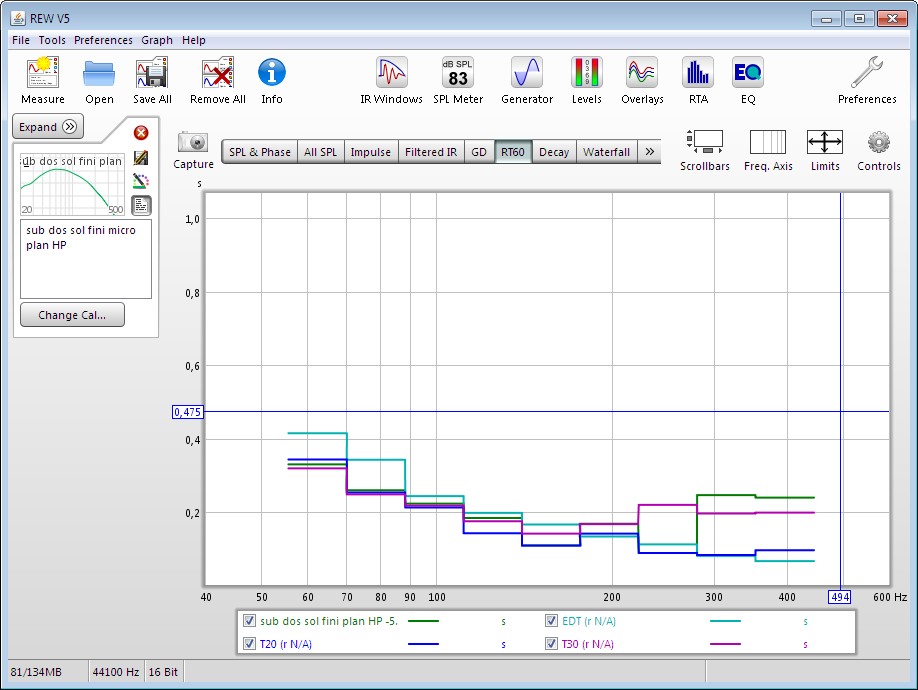Image resolution: width=918 pixels, height=690 pixels.
Task: Switch to the Decay tab
Action: [554, 152]
